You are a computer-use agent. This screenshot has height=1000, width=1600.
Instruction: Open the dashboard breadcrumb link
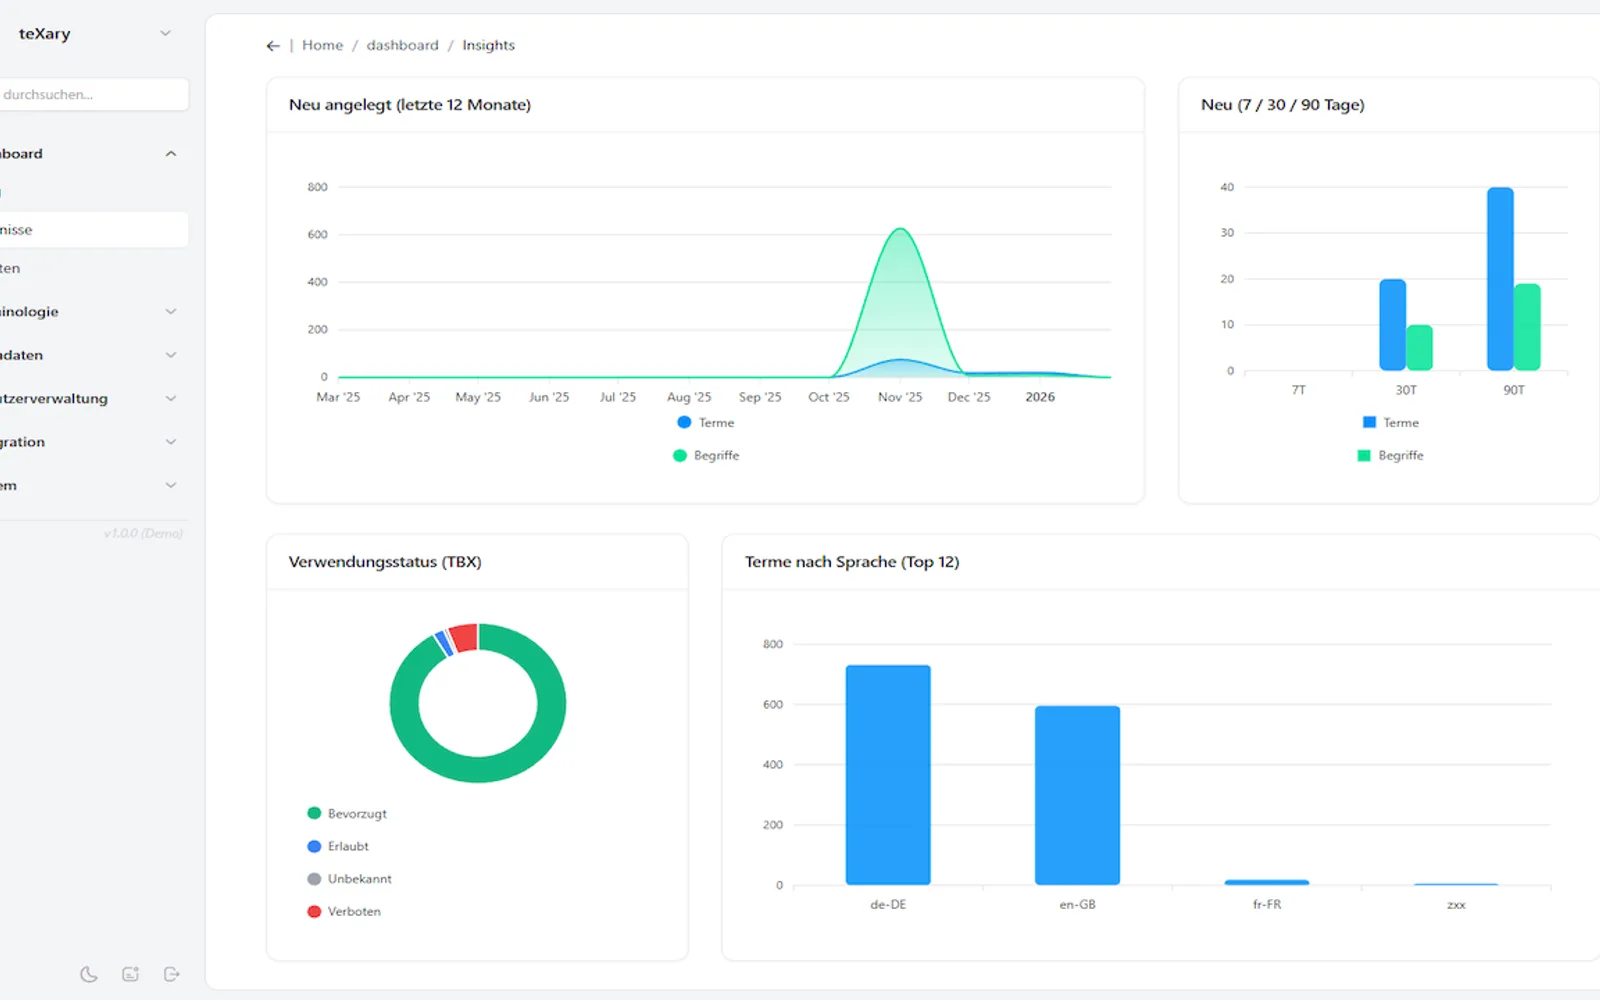[402, 46]
